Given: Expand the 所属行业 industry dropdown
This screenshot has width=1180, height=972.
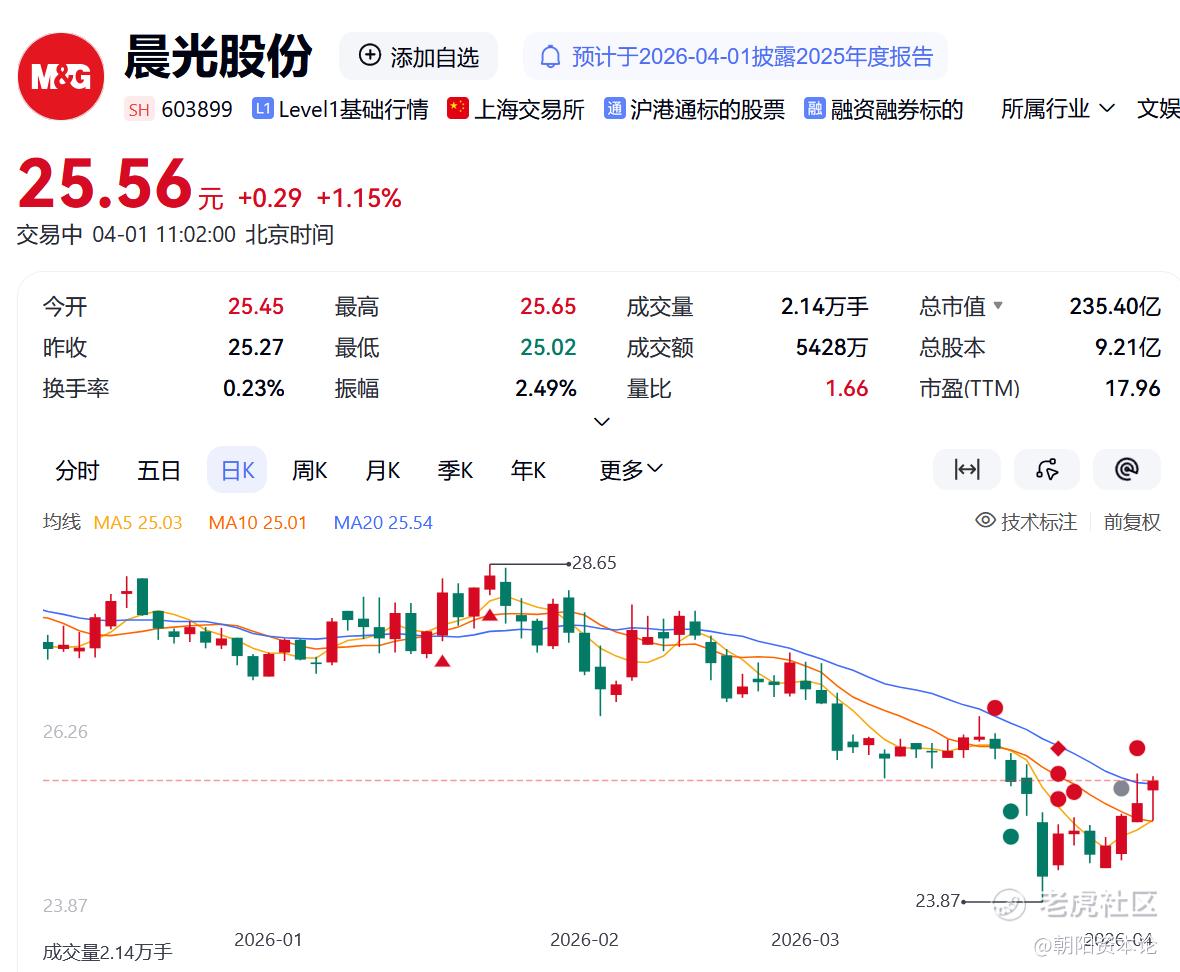Looking at the screenshot, I should [x=1057, y=109].
